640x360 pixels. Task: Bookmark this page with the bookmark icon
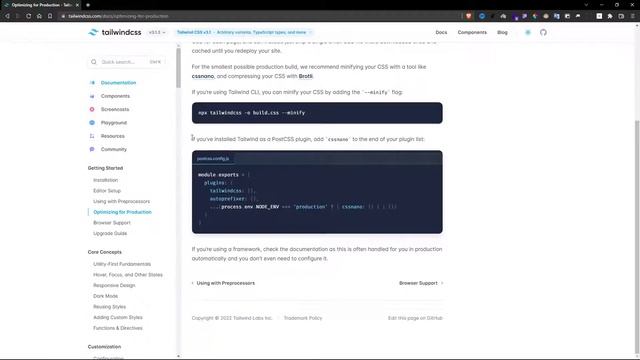point(50,16)
